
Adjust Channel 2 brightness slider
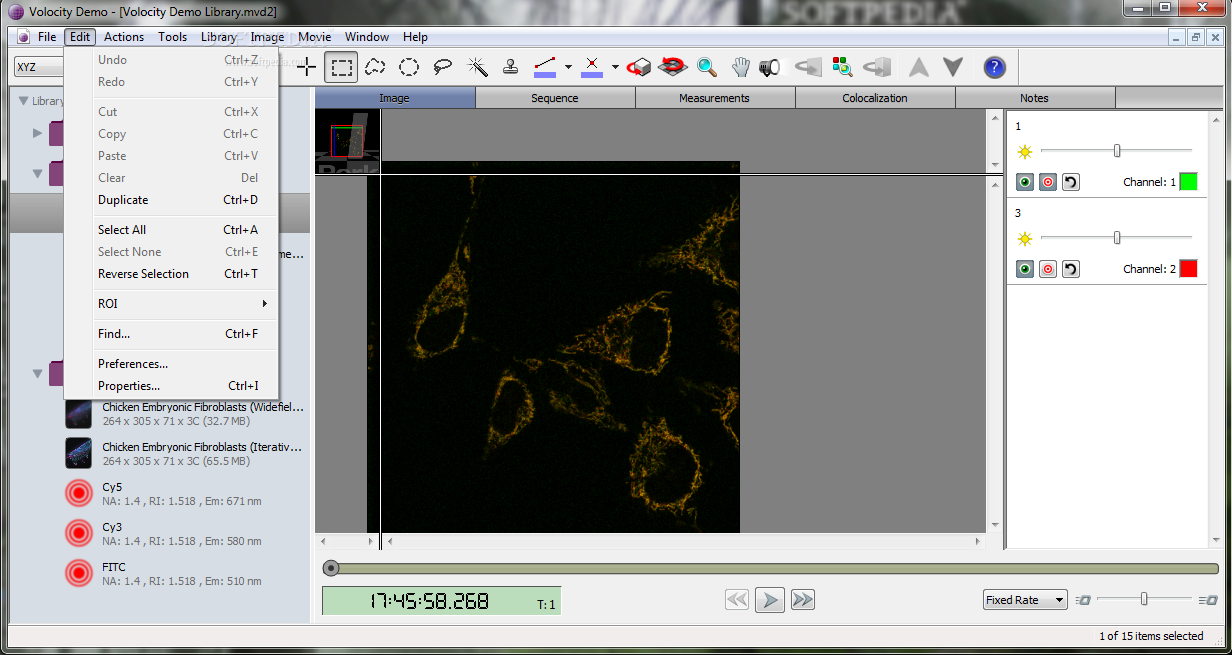tap(1116, 238)
